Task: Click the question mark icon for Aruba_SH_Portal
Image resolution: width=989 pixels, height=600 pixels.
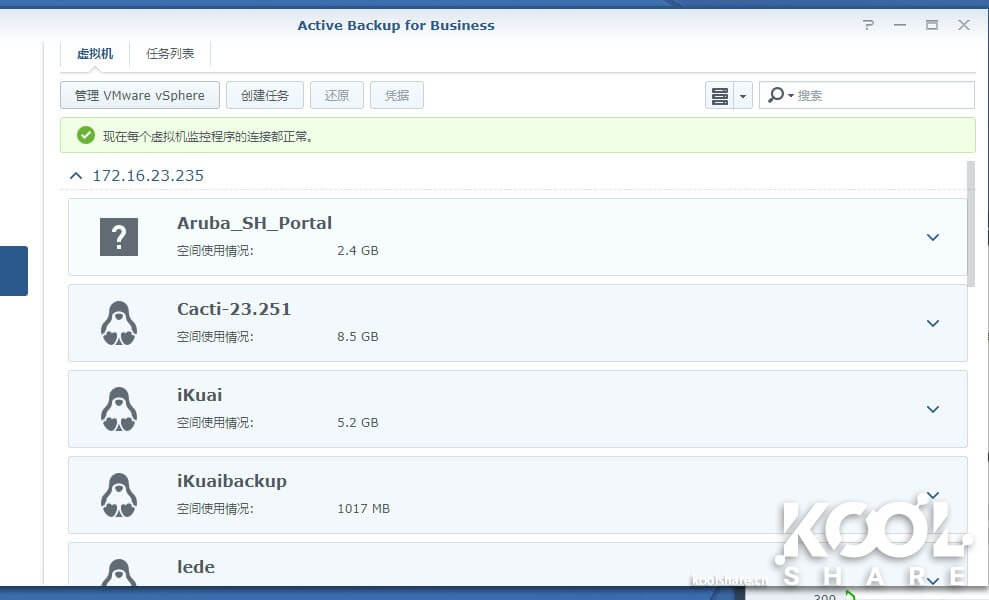Action: click(x=119, y=237)
